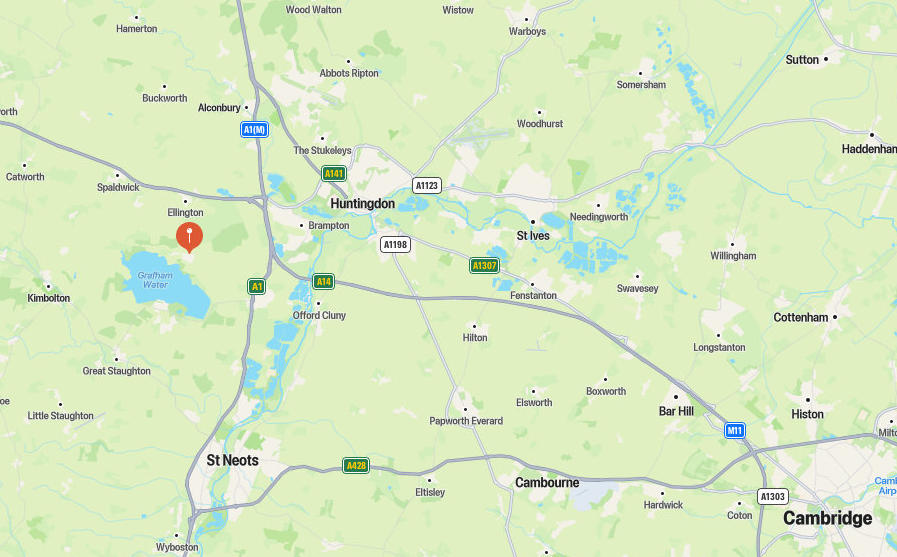Select the Cambridge city label
Screen dimensions: 897x557
(x=827, y=518)
